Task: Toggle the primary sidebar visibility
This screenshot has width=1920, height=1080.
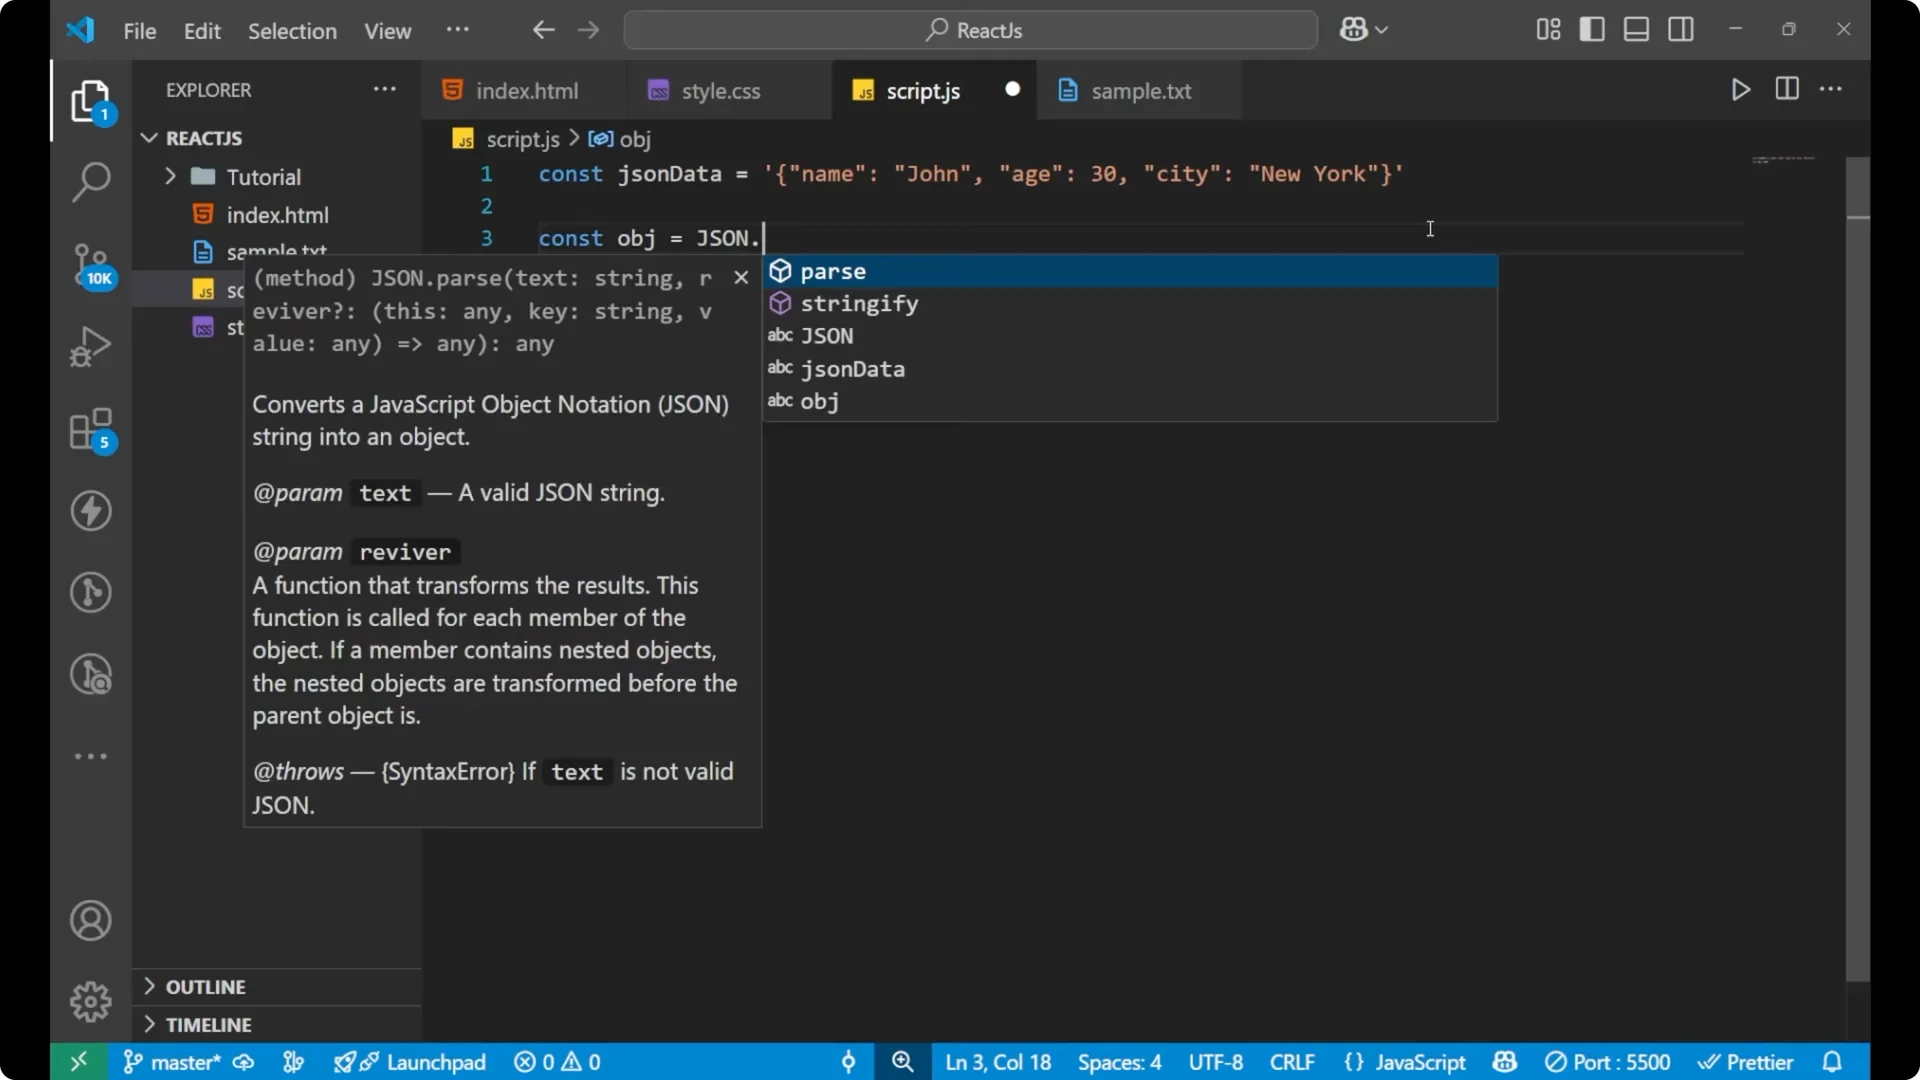Action: (x=1592, y=29)
